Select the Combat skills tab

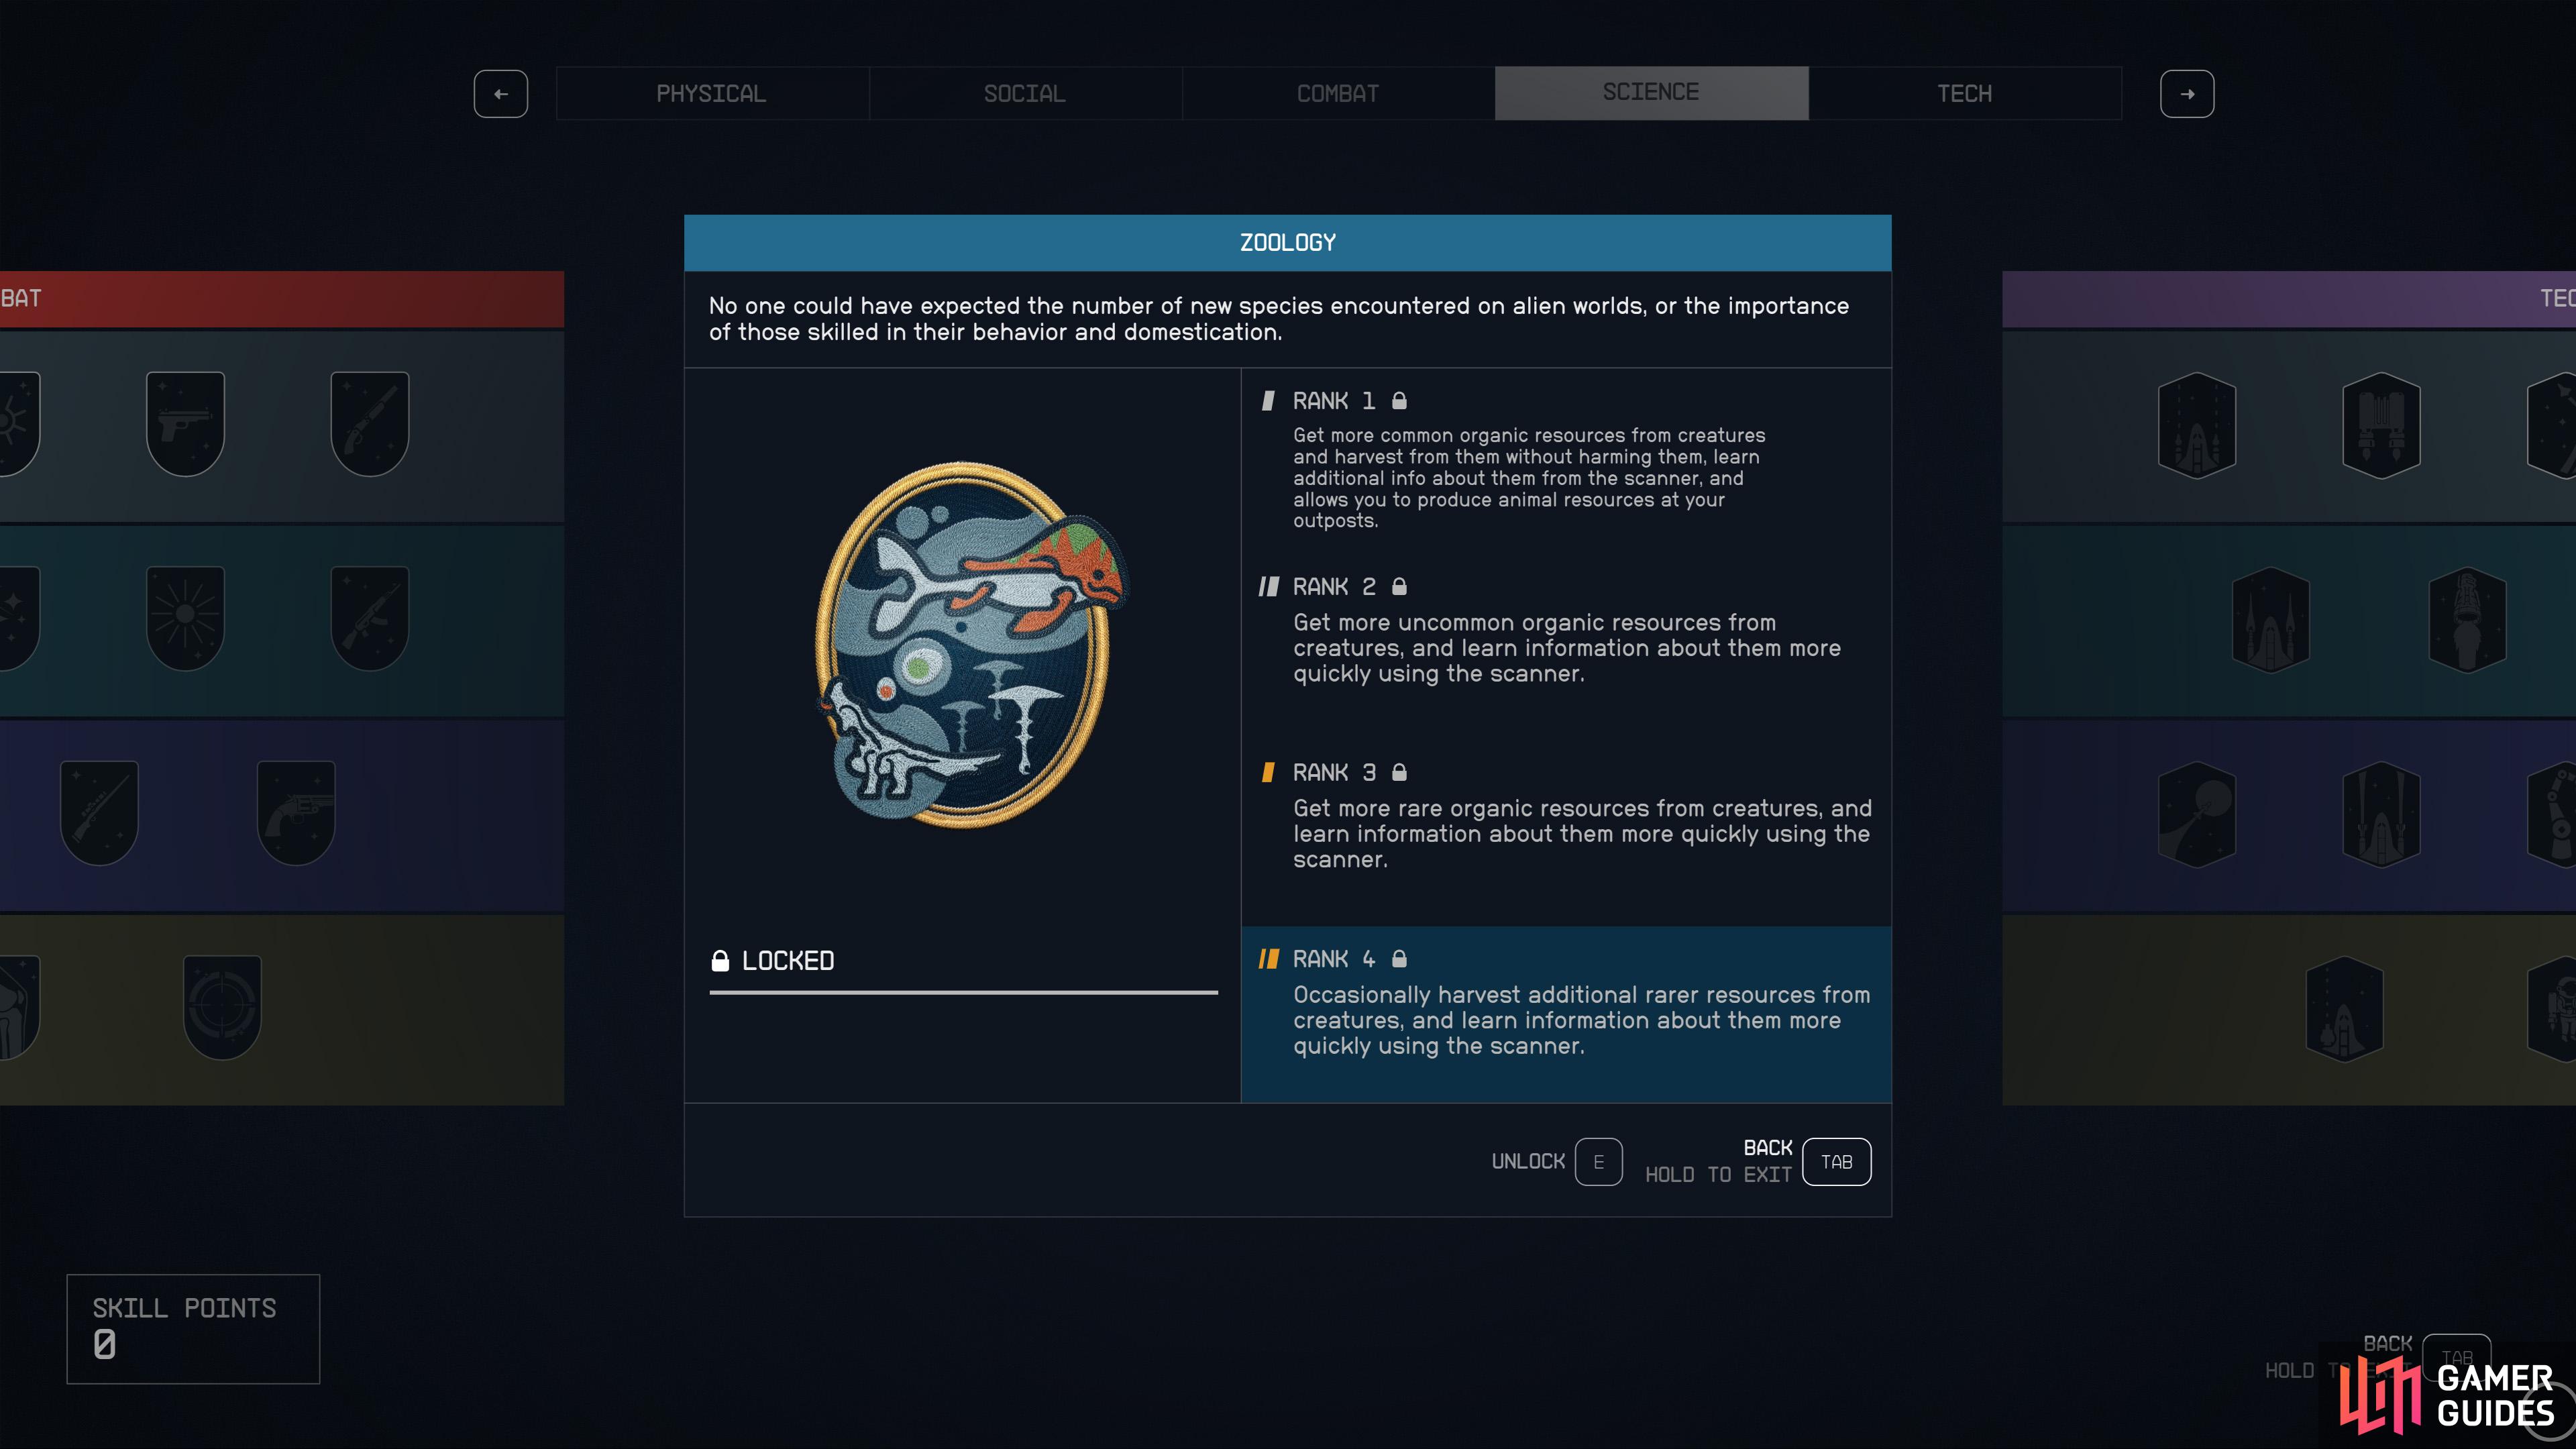1338,93
